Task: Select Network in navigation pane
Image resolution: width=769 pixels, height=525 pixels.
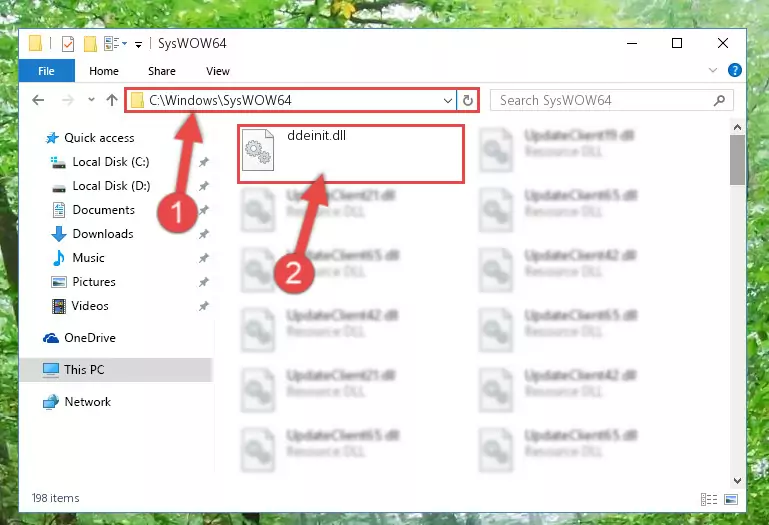Action: pyautogui.click(x=87, y=402)
